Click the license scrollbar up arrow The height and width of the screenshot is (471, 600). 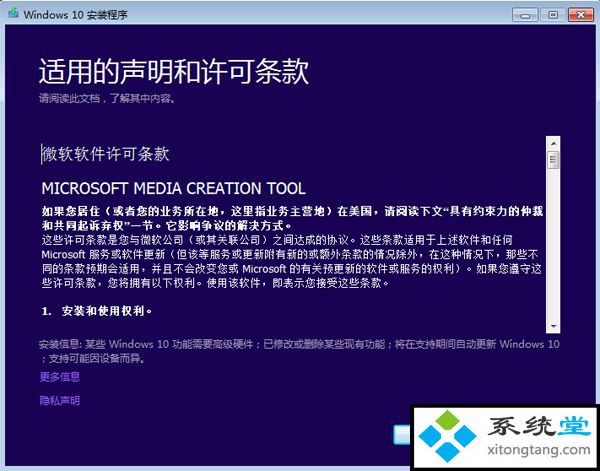click(x=553, y=143)
